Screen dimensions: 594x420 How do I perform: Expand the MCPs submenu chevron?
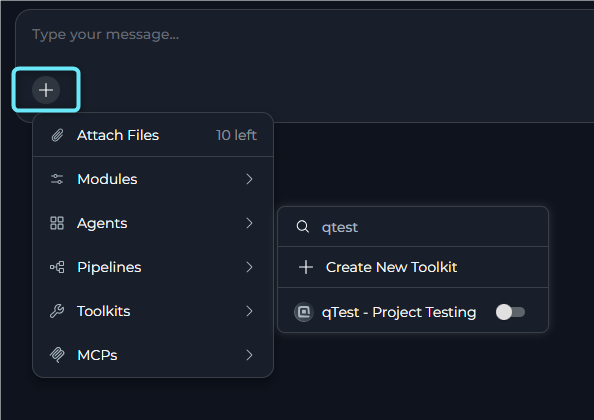(249, 355)
